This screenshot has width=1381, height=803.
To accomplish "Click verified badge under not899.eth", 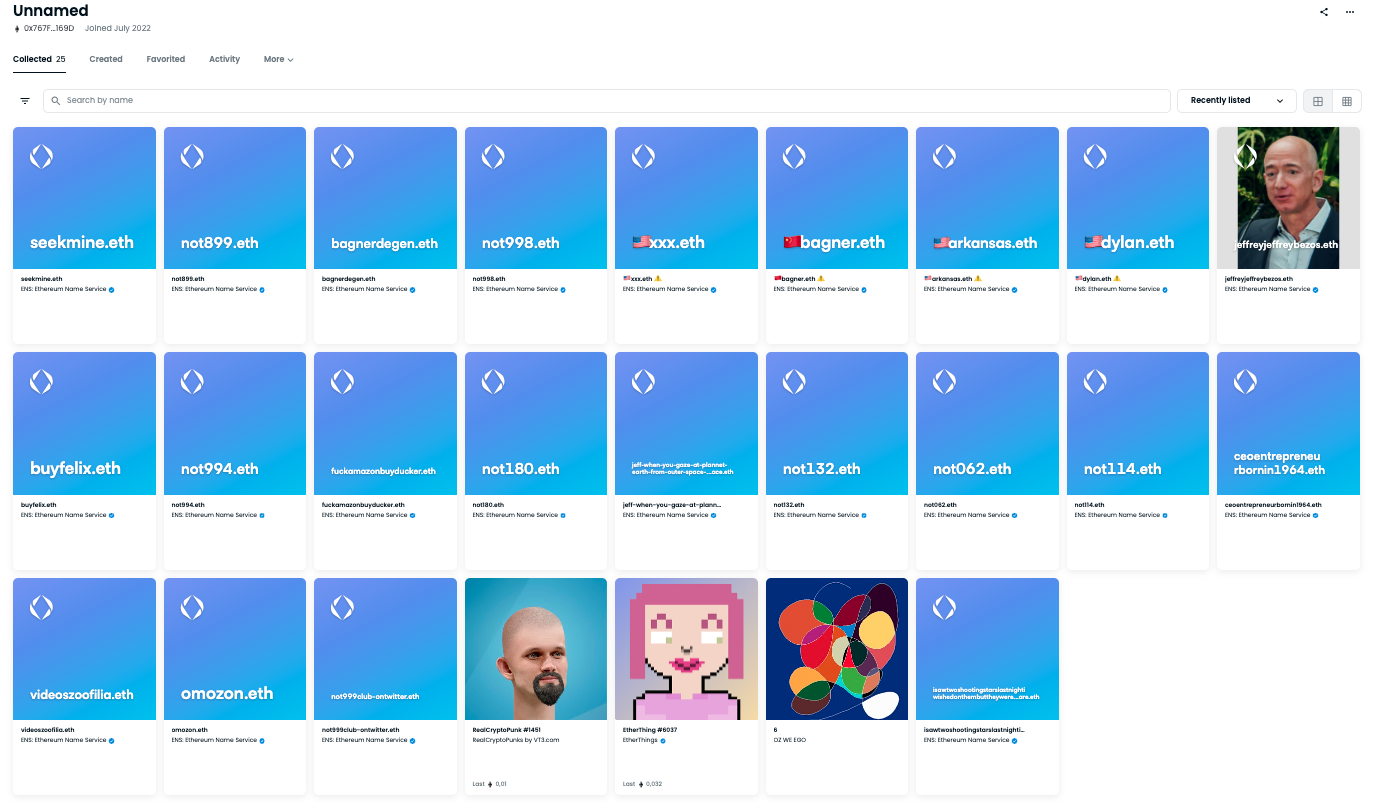I will pos(262,290).
